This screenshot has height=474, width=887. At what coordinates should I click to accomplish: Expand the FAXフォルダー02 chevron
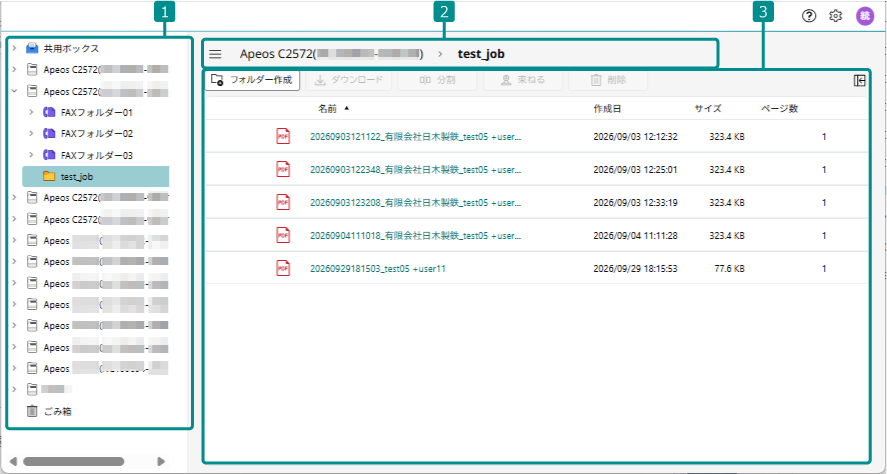pyautogui.click(x=32, y=133)
